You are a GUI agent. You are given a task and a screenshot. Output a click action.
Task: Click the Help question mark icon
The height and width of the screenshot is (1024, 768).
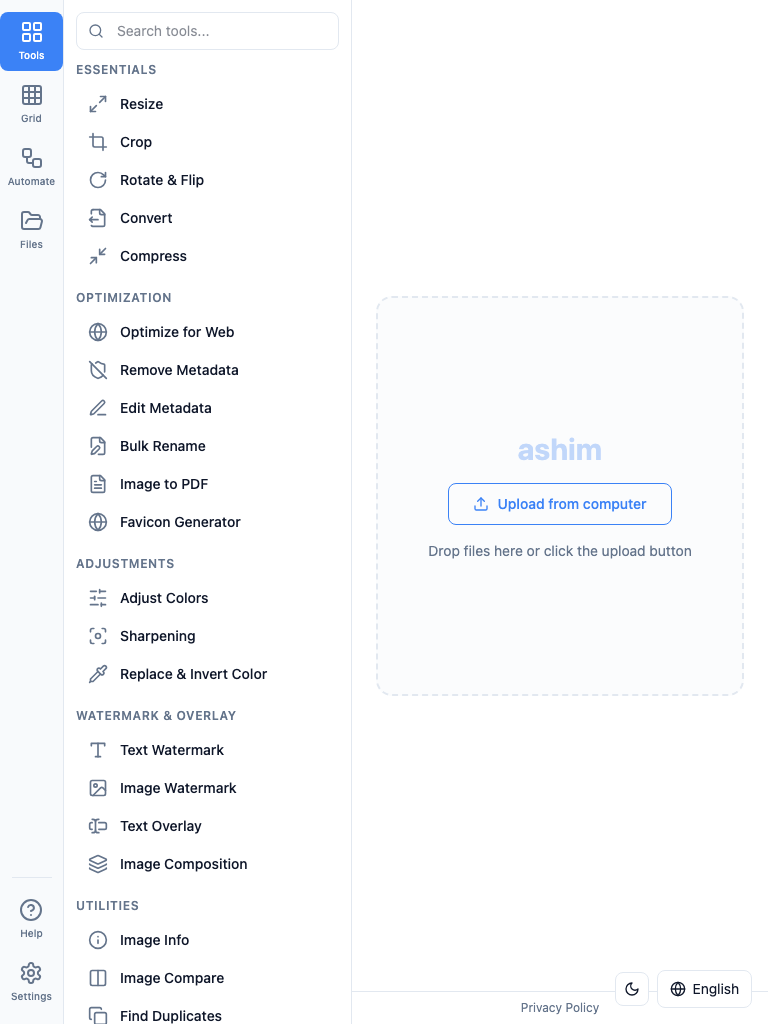(x=31, y=910)
